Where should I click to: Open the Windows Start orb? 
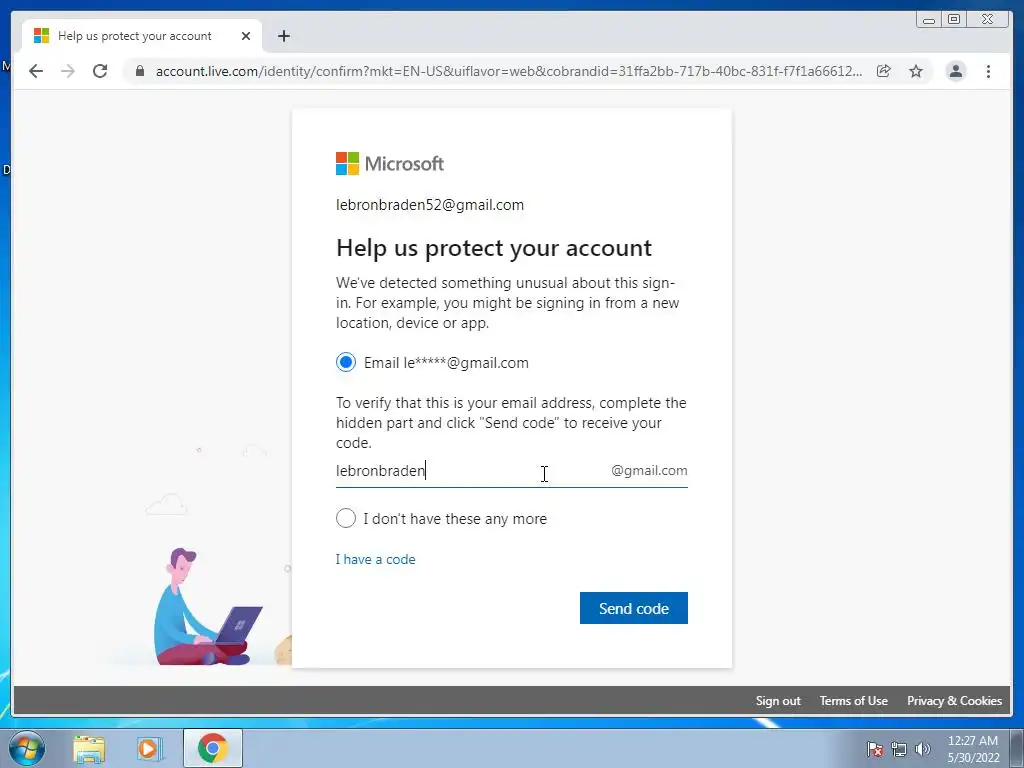[x=27, y=748]
